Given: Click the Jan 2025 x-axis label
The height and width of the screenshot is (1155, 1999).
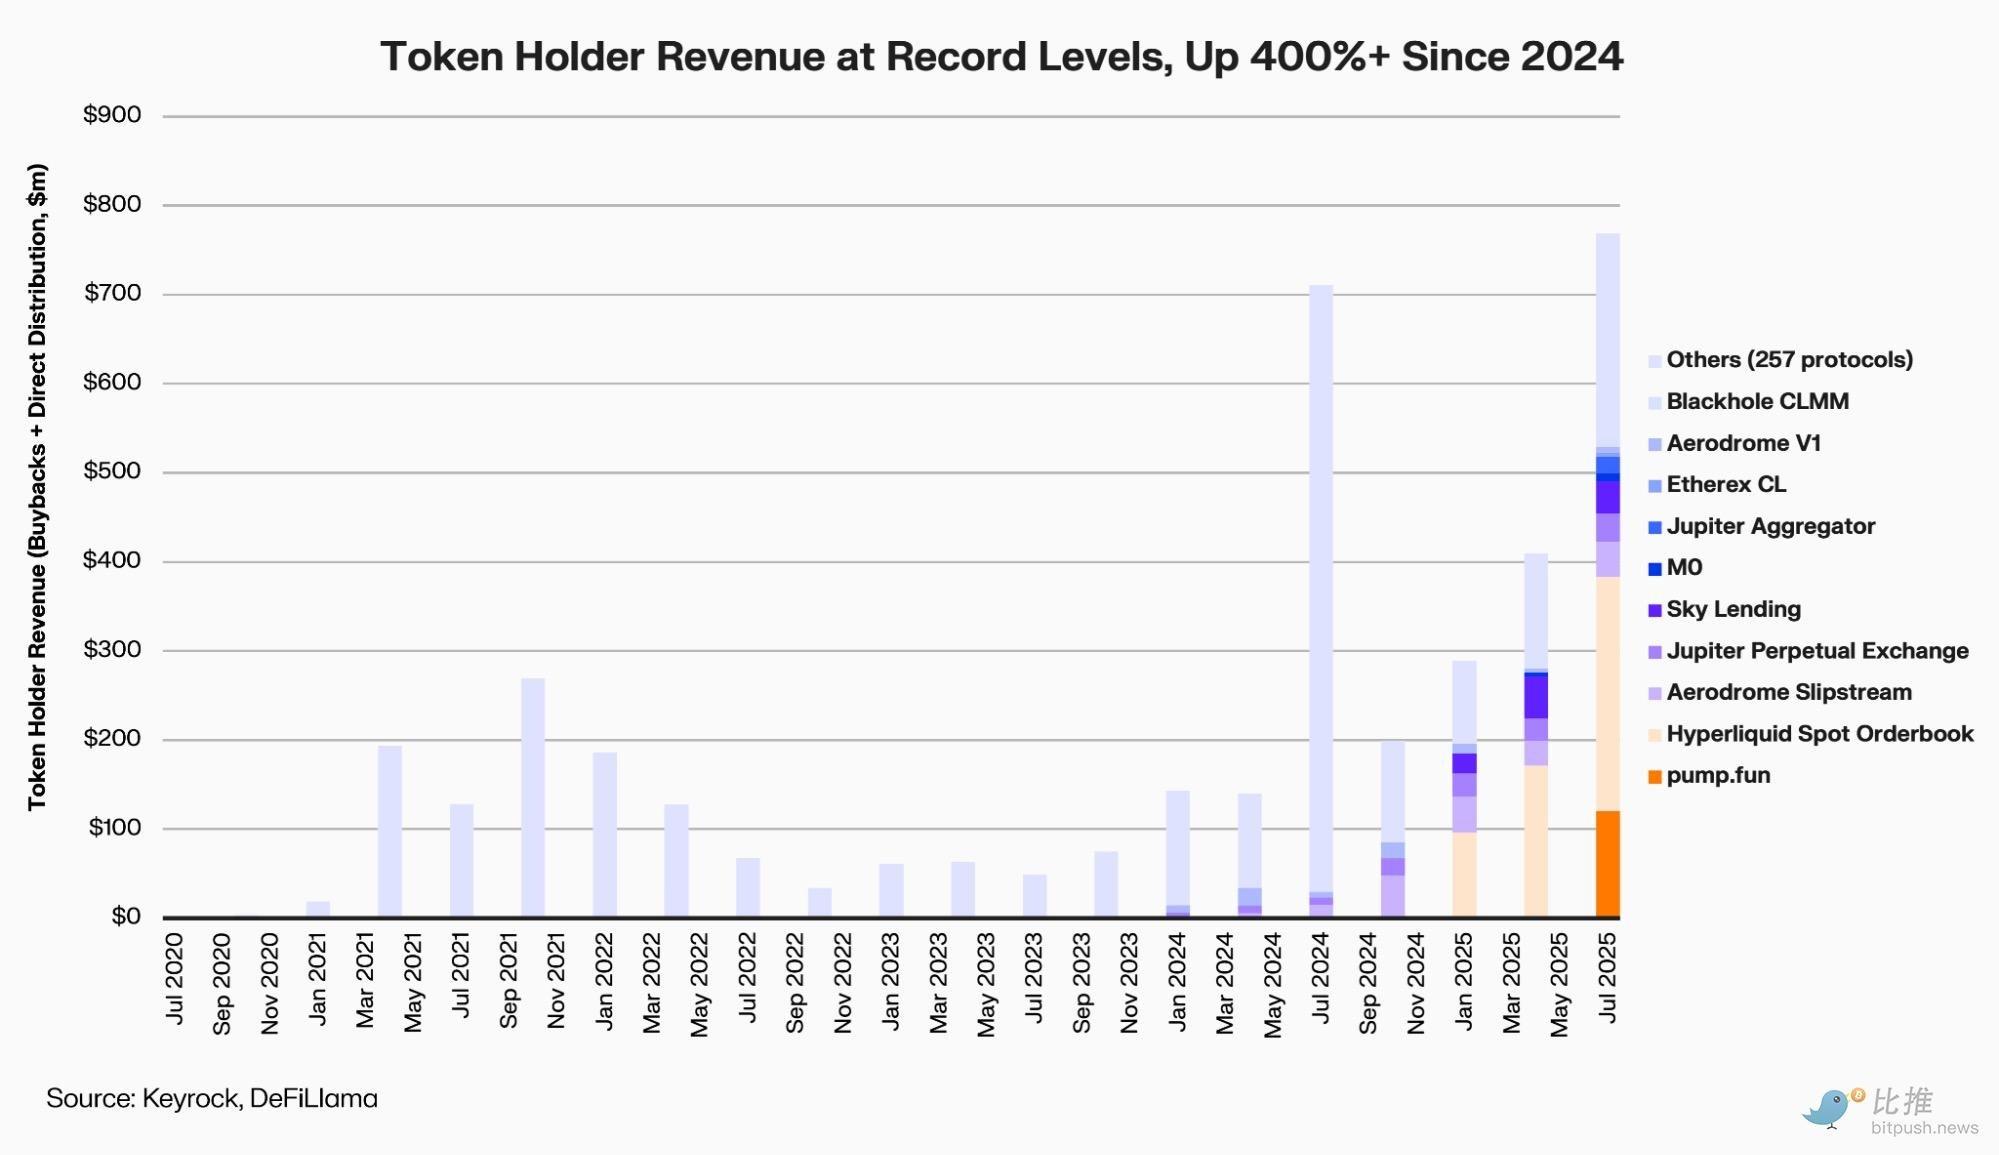Looking at the screenshot, I should coord(1464,979).
